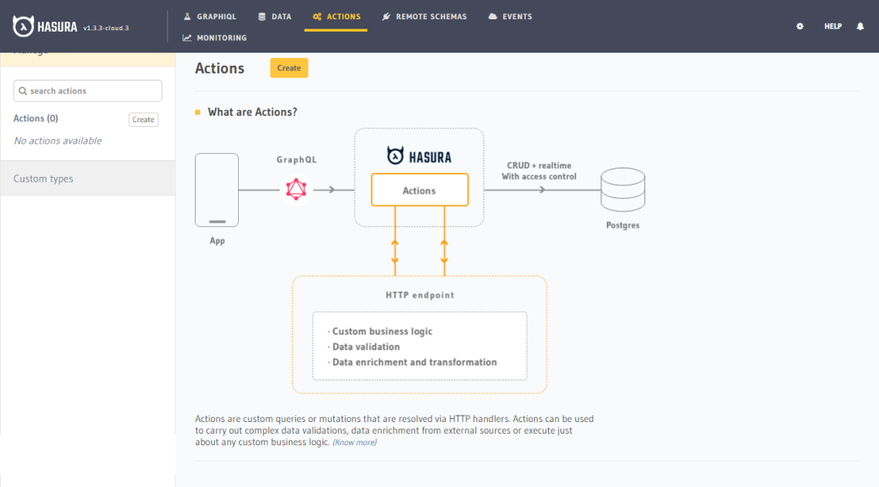Click 'CRUD + realtime' label
This screenshot has width=879, height=487.
[x=539, y=166]
